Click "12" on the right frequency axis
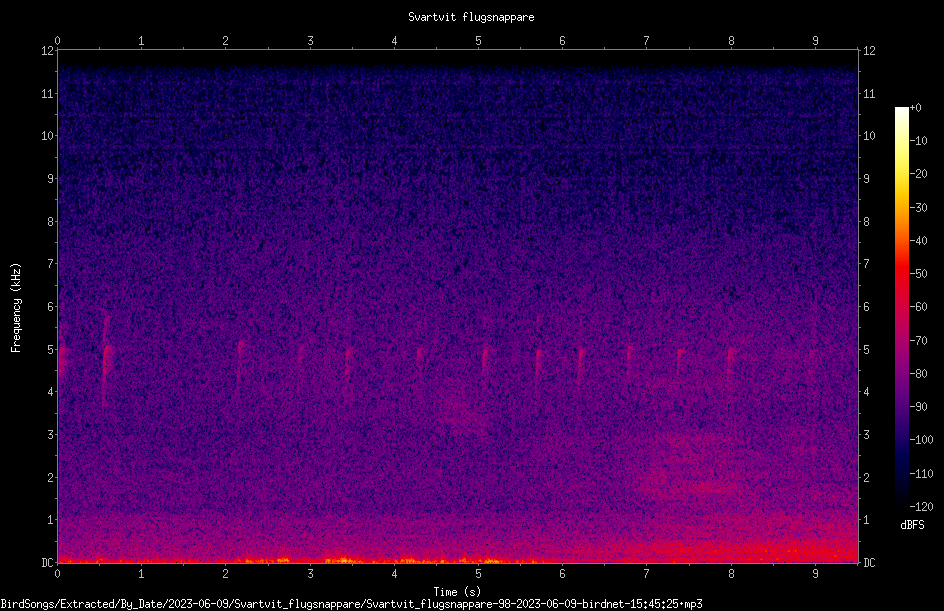The width and height of the screenshot is (944, 611). (869, 51)
